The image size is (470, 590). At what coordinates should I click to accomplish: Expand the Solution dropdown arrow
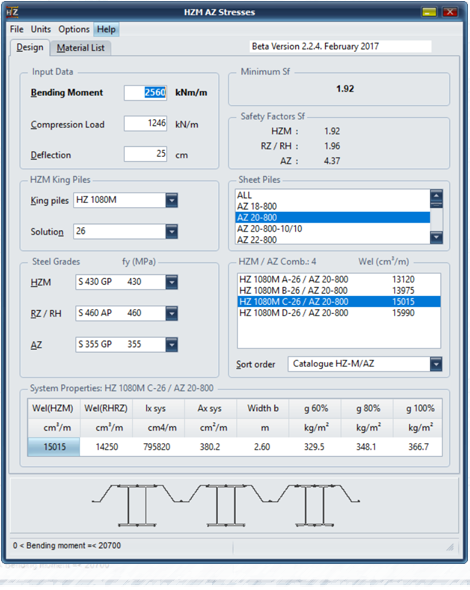point(172,231)
